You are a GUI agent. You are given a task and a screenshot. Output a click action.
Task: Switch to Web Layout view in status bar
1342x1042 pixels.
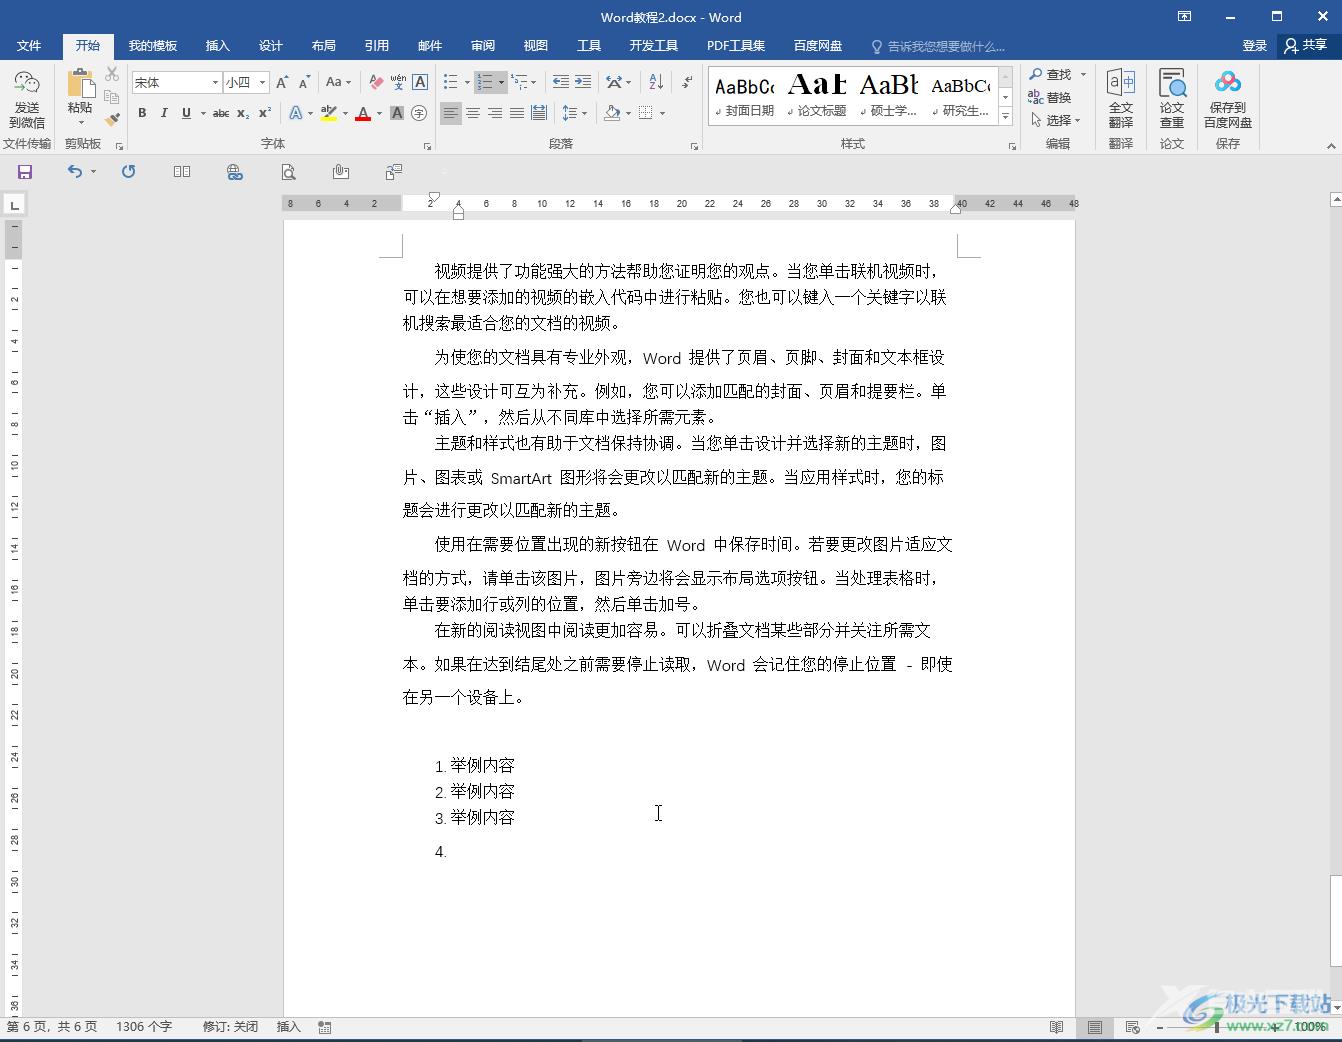pos(1133,1027)
